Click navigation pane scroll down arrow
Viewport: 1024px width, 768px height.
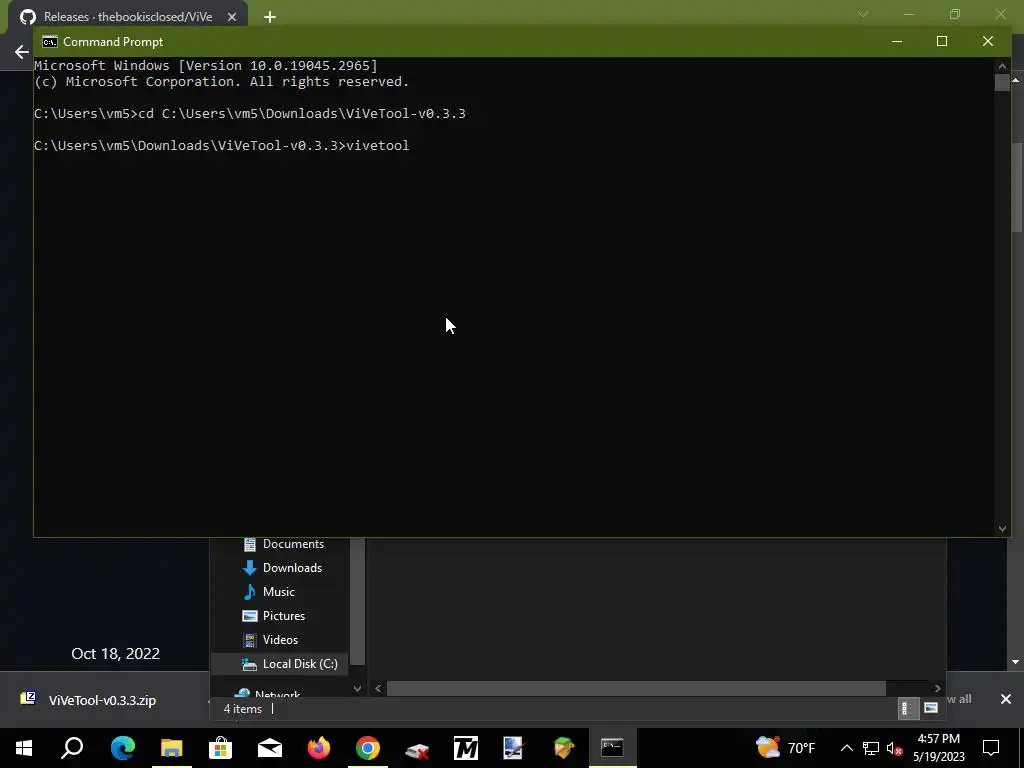pos(357,688)
